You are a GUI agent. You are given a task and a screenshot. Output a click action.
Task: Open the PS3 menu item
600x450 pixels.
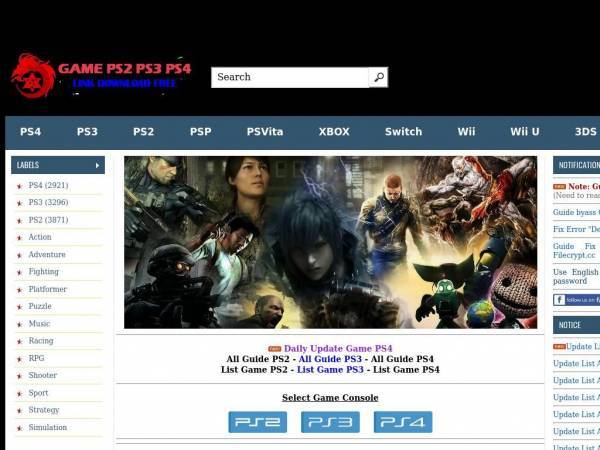87,132
